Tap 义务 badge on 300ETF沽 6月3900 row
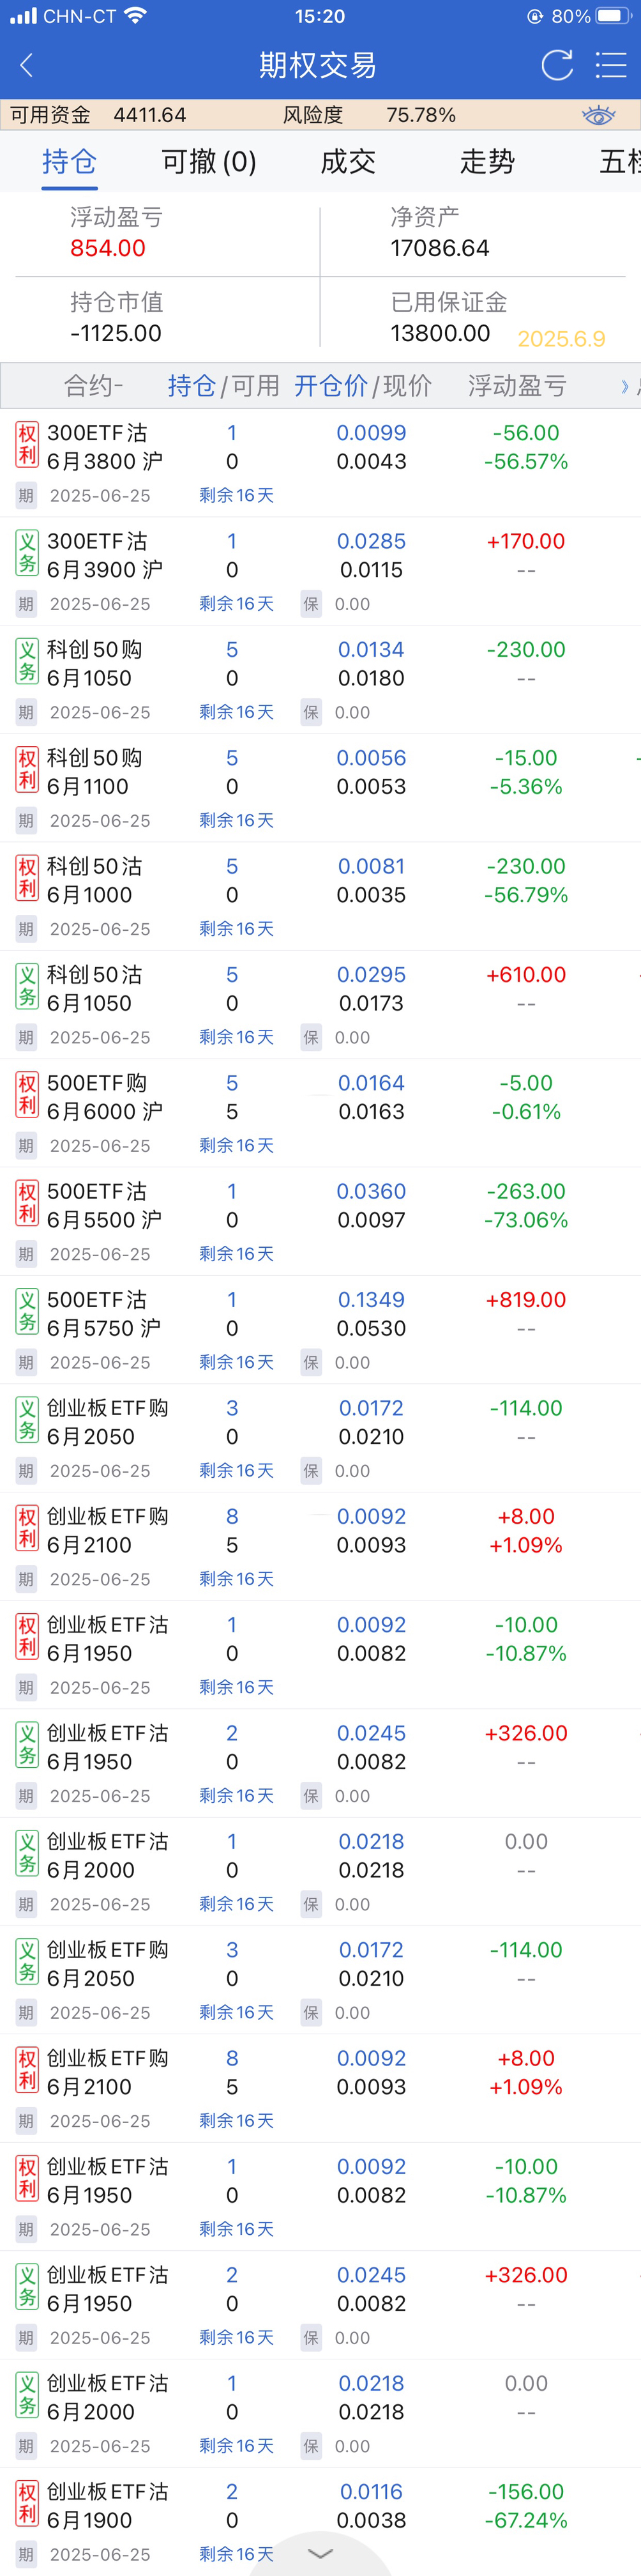Viewport: 641px width, 2576px height. pyautogui.click(x=27, y=553)
